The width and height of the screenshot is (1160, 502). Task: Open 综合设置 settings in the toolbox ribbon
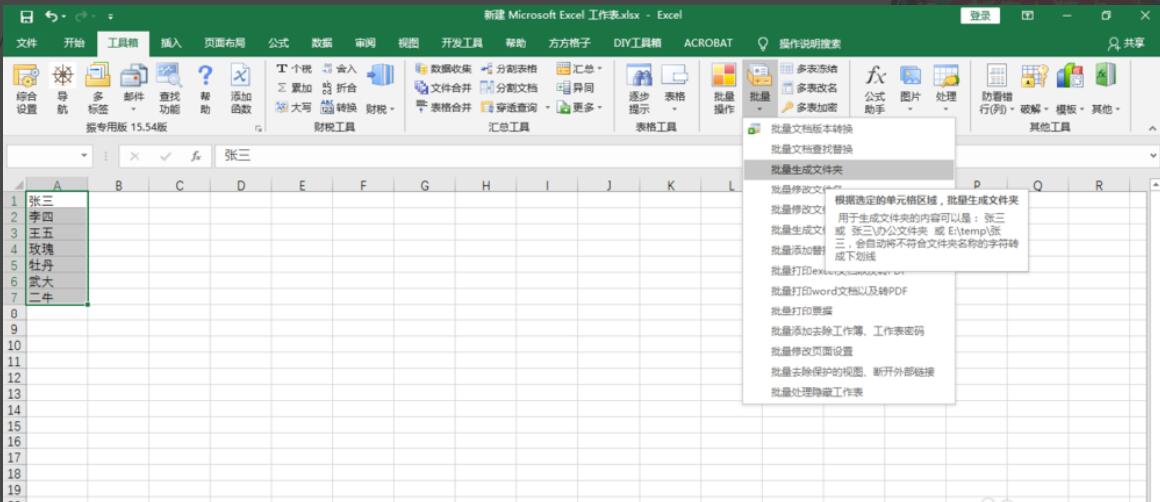pos(27,89)
